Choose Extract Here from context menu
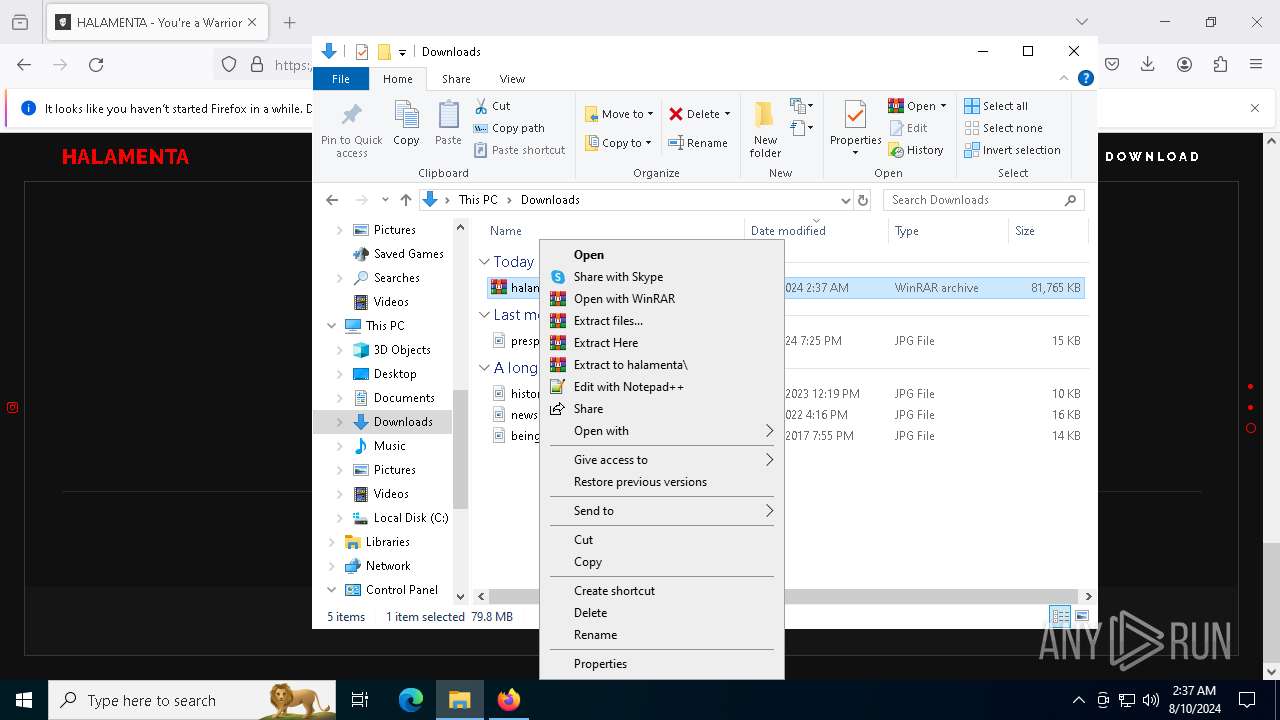This screenshot has height=720, width=1280. [x=662, y=343]
